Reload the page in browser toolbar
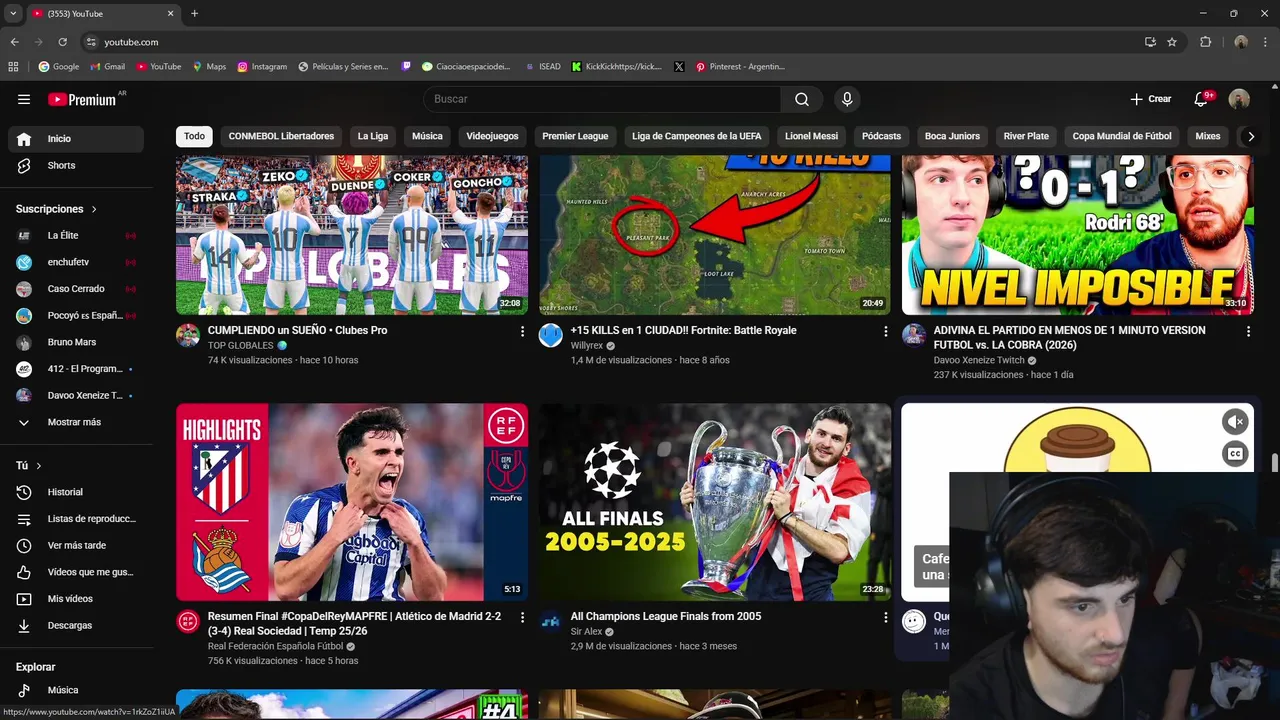 click(x=62, y=42)
